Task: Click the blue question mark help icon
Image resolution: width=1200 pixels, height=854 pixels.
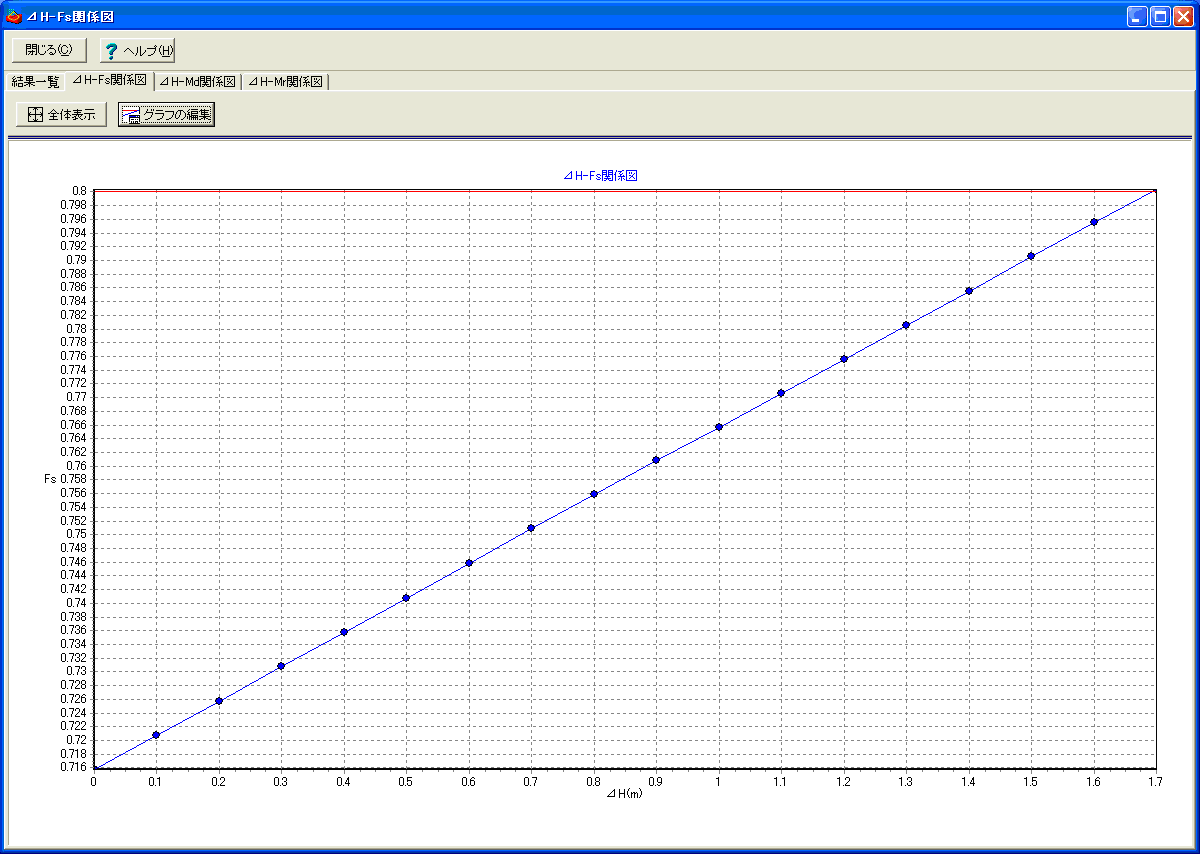Action: coord(111,51)
